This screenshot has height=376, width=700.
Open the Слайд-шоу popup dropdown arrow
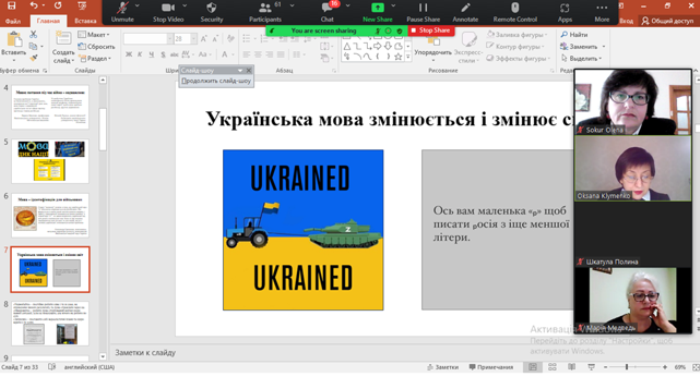pos(240,71)
